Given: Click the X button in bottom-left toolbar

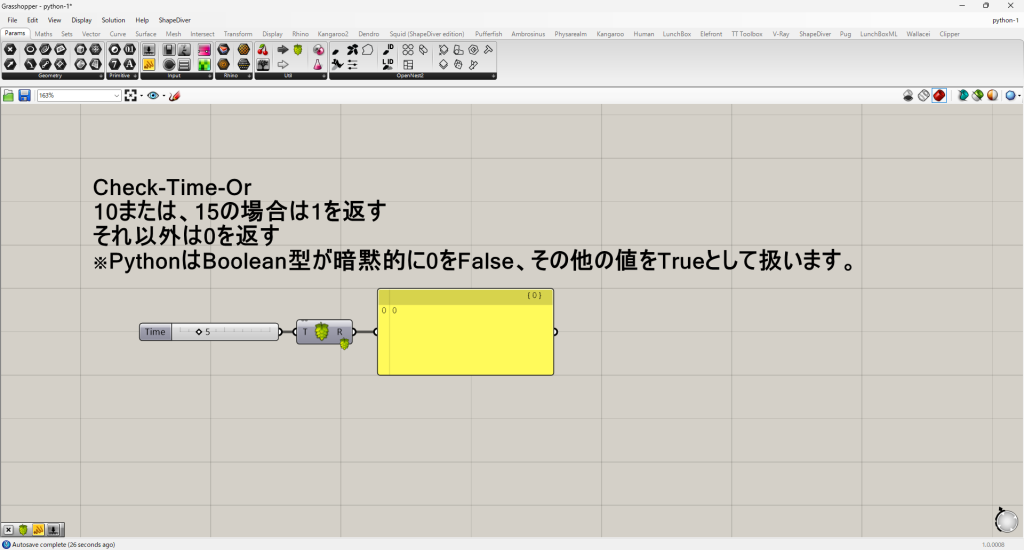Looking at the screenshot, I should (x=8, y=530).
